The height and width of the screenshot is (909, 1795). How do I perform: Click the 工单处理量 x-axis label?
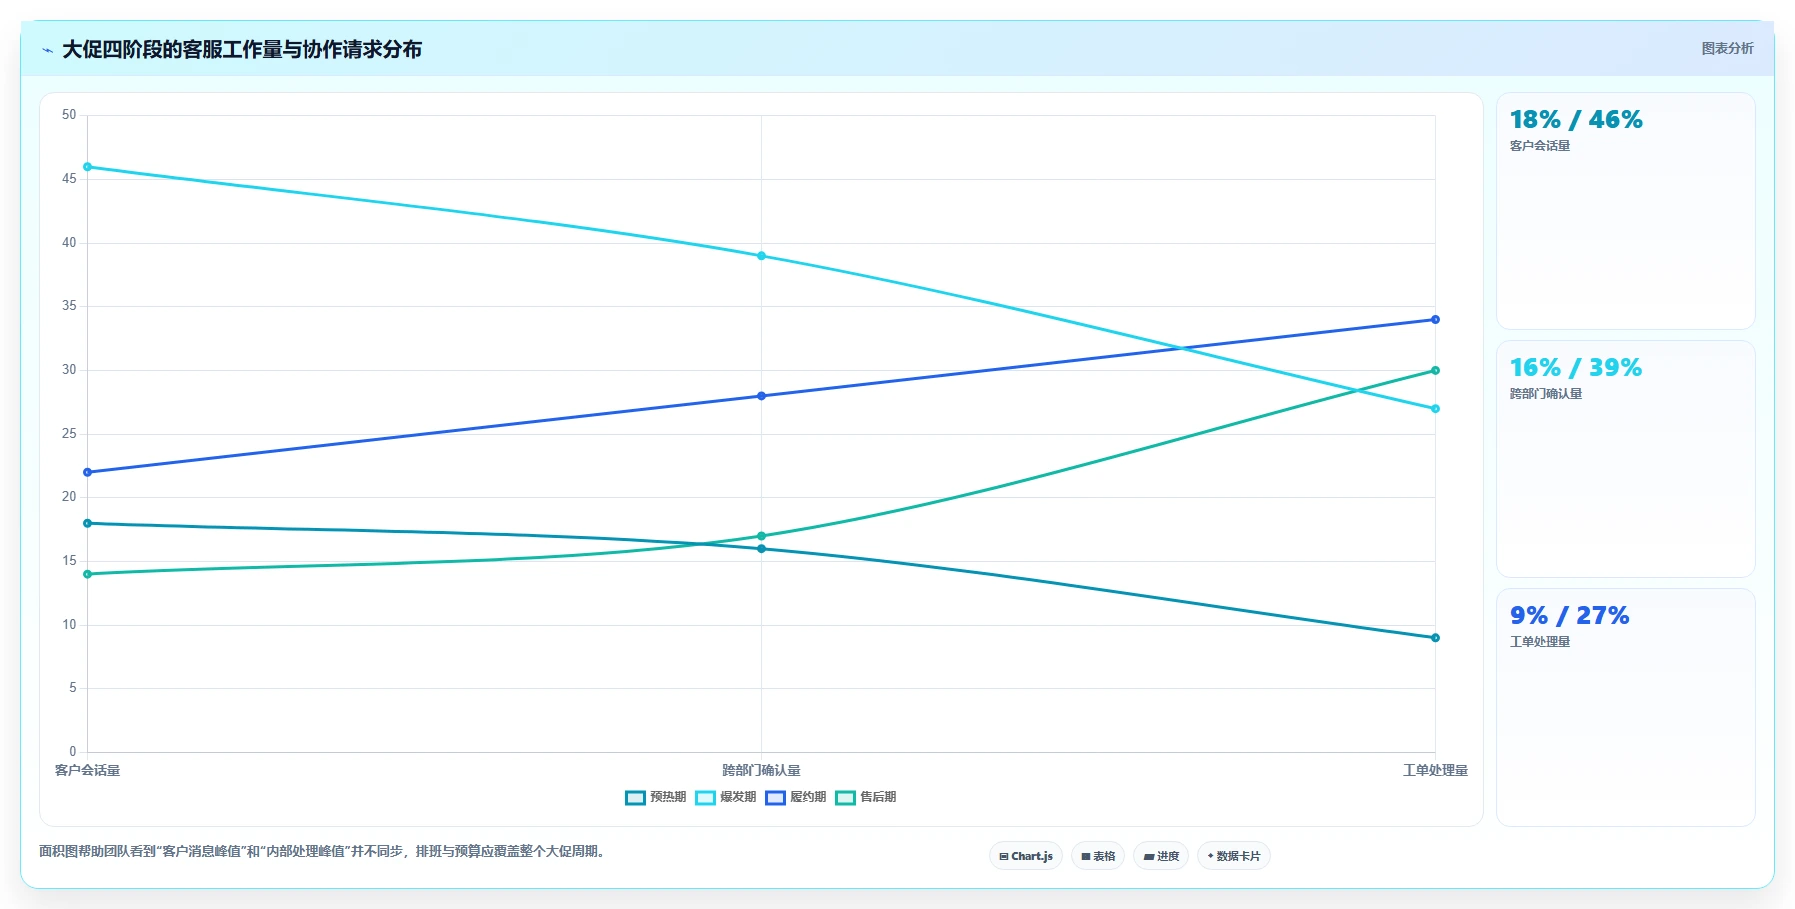click(1435, 770)
